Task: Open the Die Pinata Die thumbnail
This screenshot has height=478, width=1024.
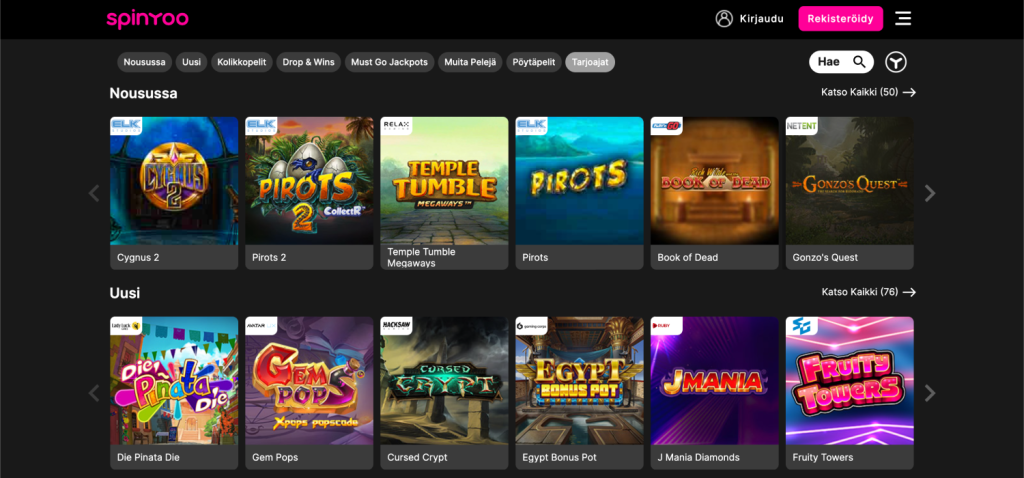Action: [174, 381]
